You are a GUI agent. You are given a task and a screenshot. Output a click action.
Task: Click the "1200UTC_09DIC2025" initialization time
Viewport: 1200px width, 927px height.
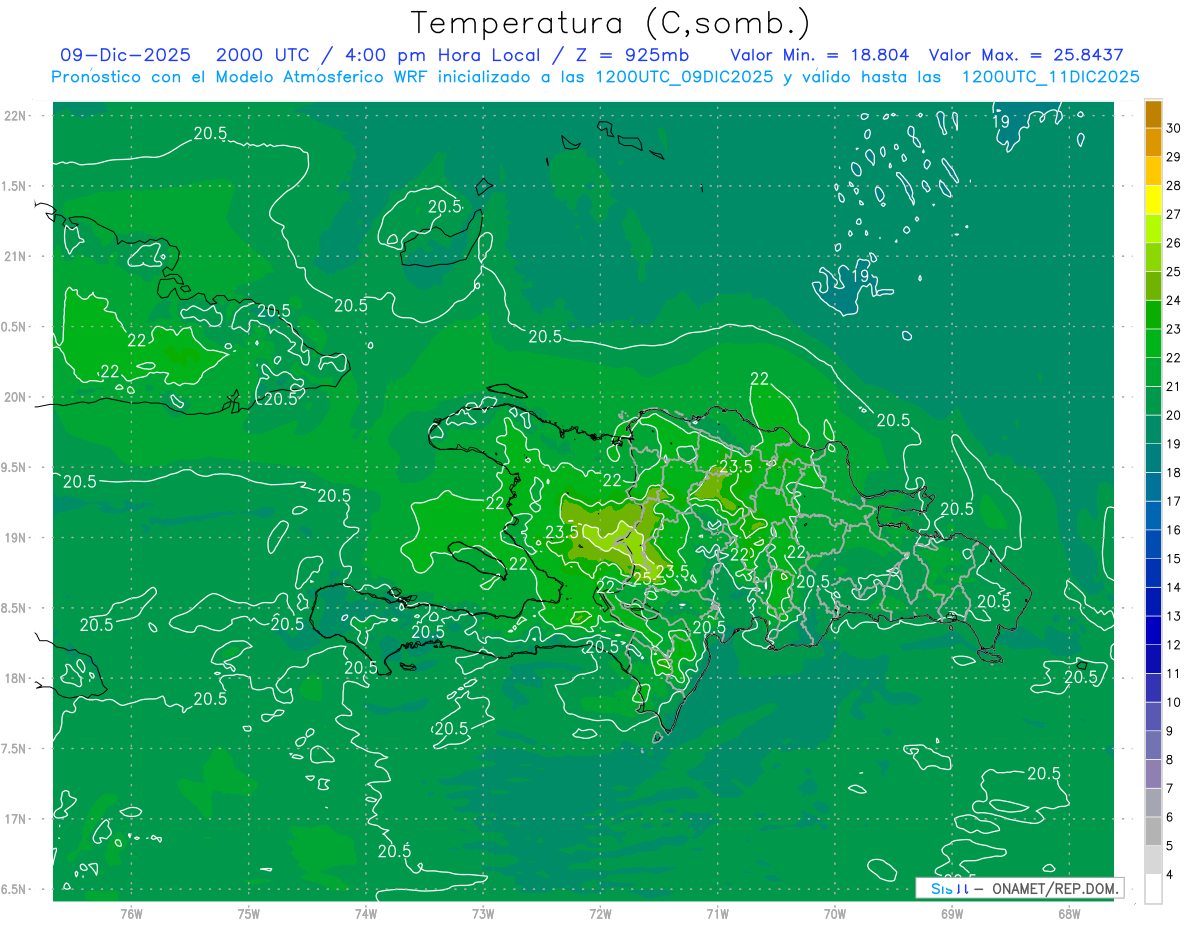tap(684, 77)
